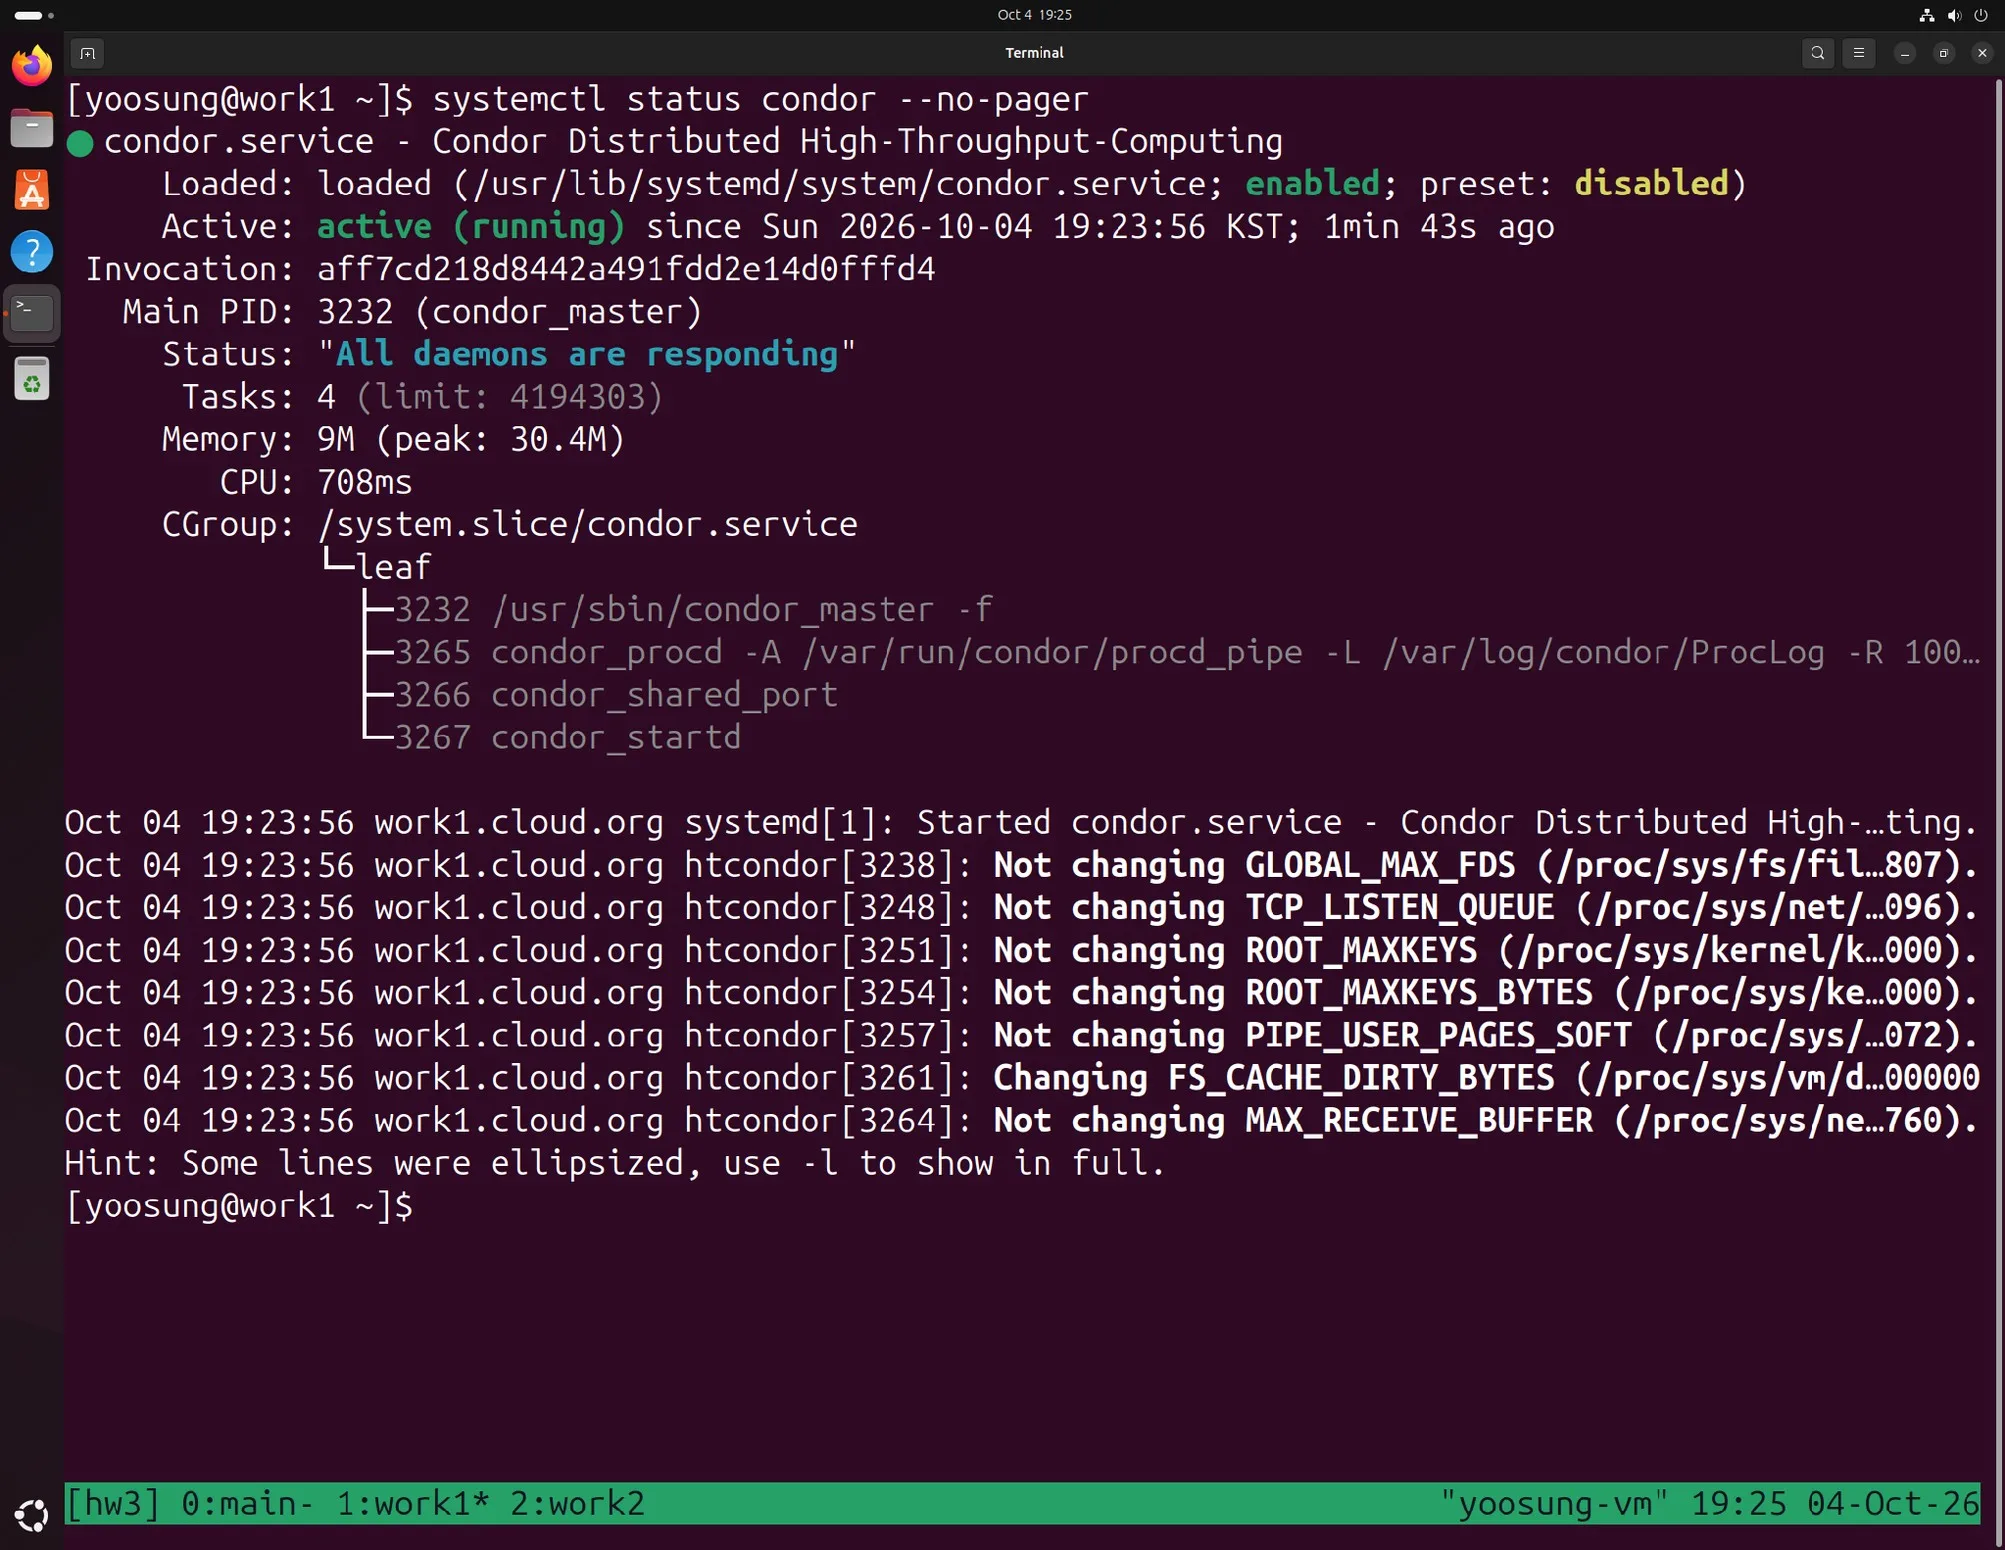The width and height of the screenshot is (2005, 1550).
Task: Click "All daemons are responding" status
Action: (587, 354)
